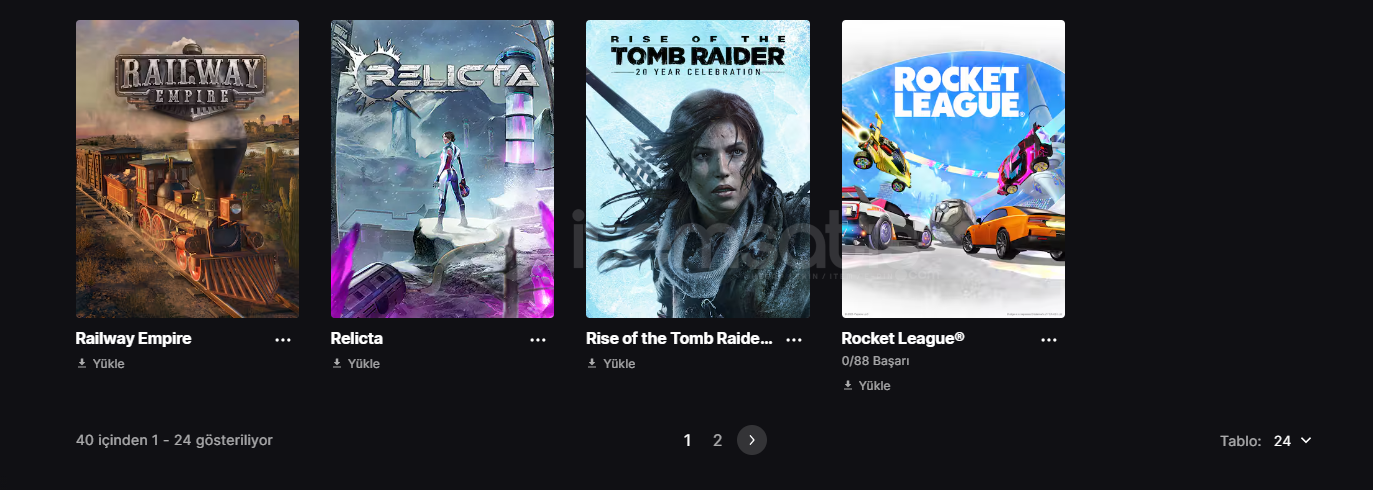This screenshot has height=490, width=1373.
Task: Click download icon under Railway Empire
Action: 82,364
